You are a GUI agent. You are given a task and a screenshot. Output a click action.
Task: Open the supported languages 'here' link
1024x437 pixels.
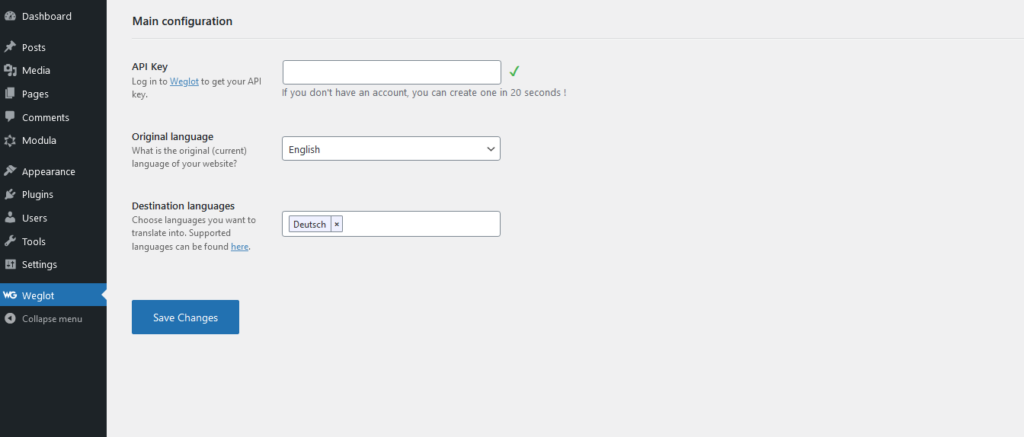(x=239, y=246)
